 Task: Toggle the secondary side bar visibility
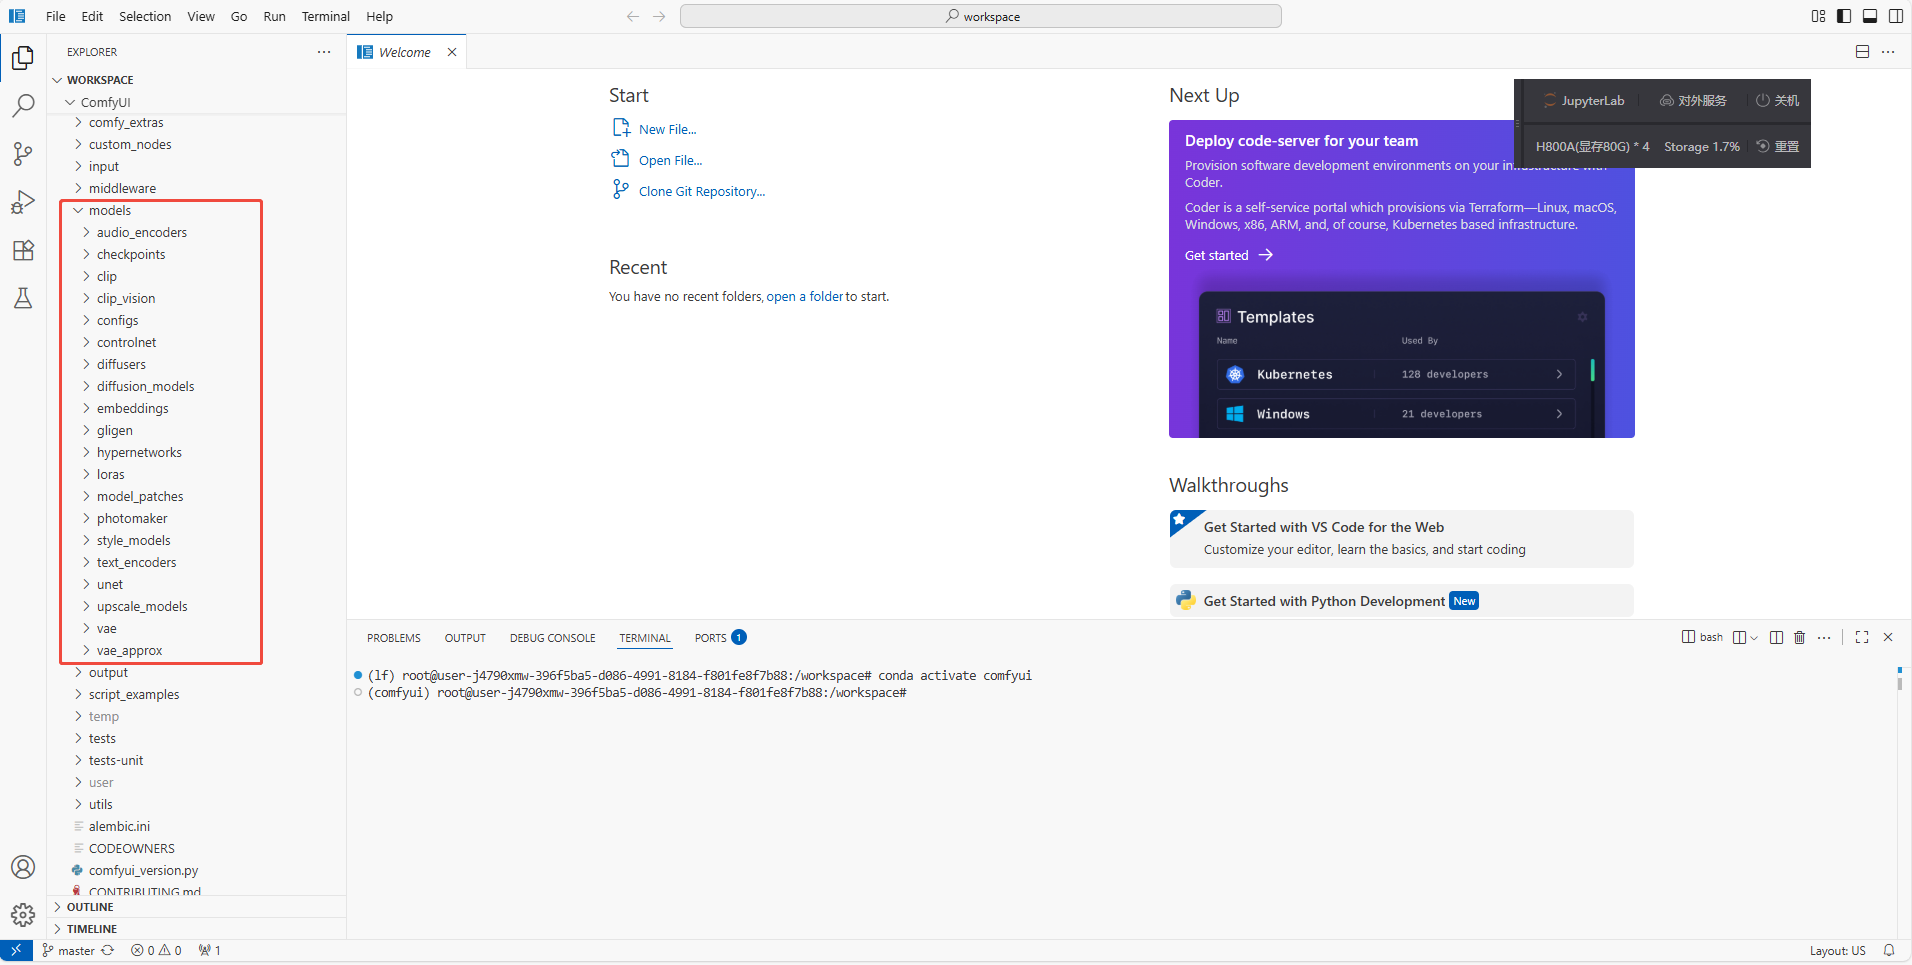(1896, 16)
